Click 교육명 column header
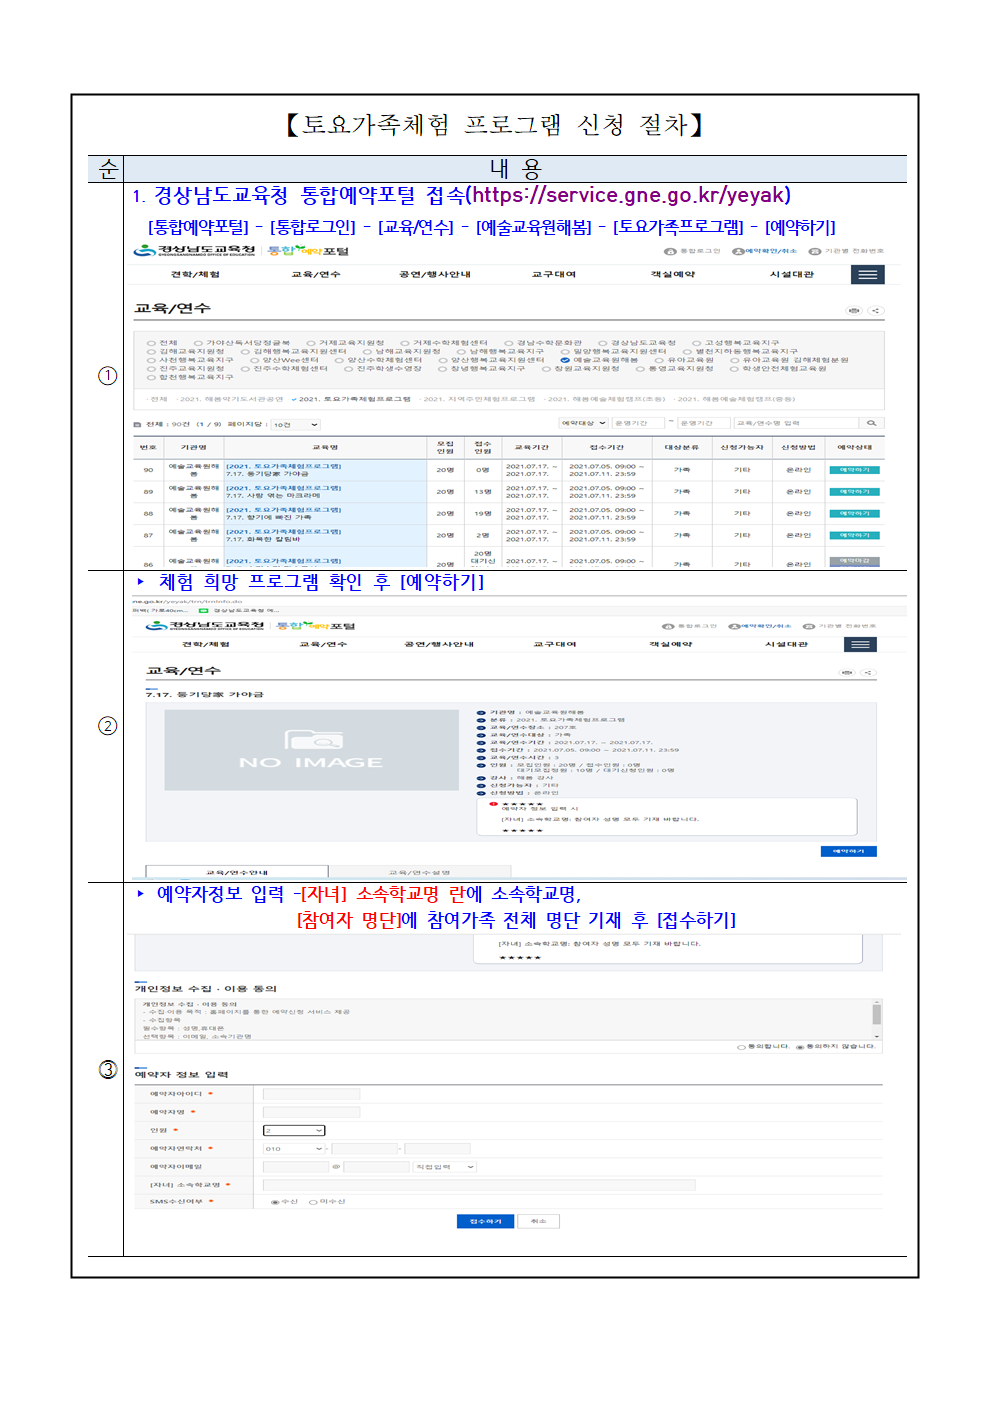The image size is (992, 1403). pos(326,448)
